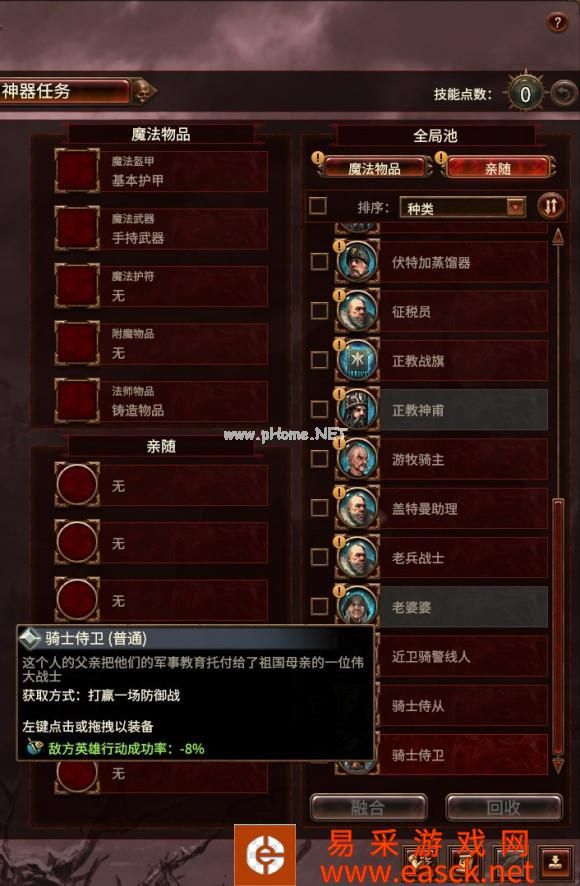Select the 正教战旗 banner icon
This screenshot has height=886, width=580.
click(x=357, y=360)
